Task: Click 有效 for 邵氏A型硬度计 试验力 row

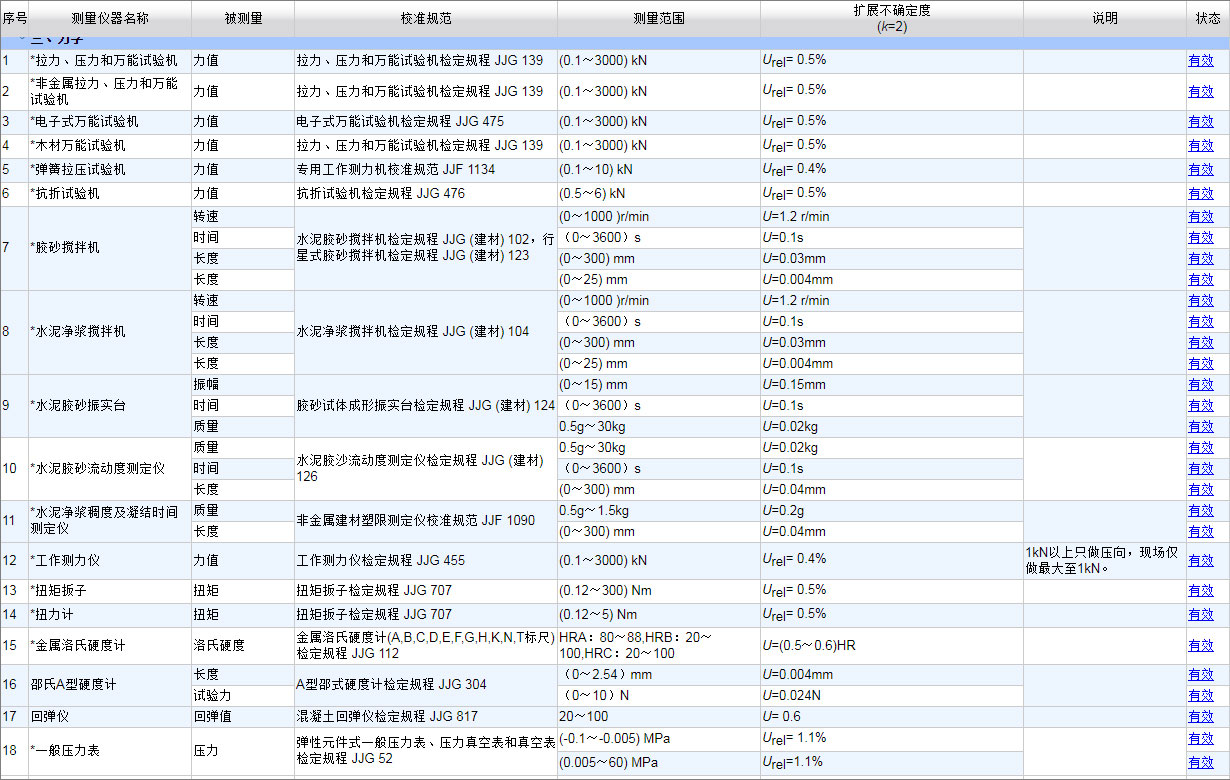Action: tap(1200, 696)
